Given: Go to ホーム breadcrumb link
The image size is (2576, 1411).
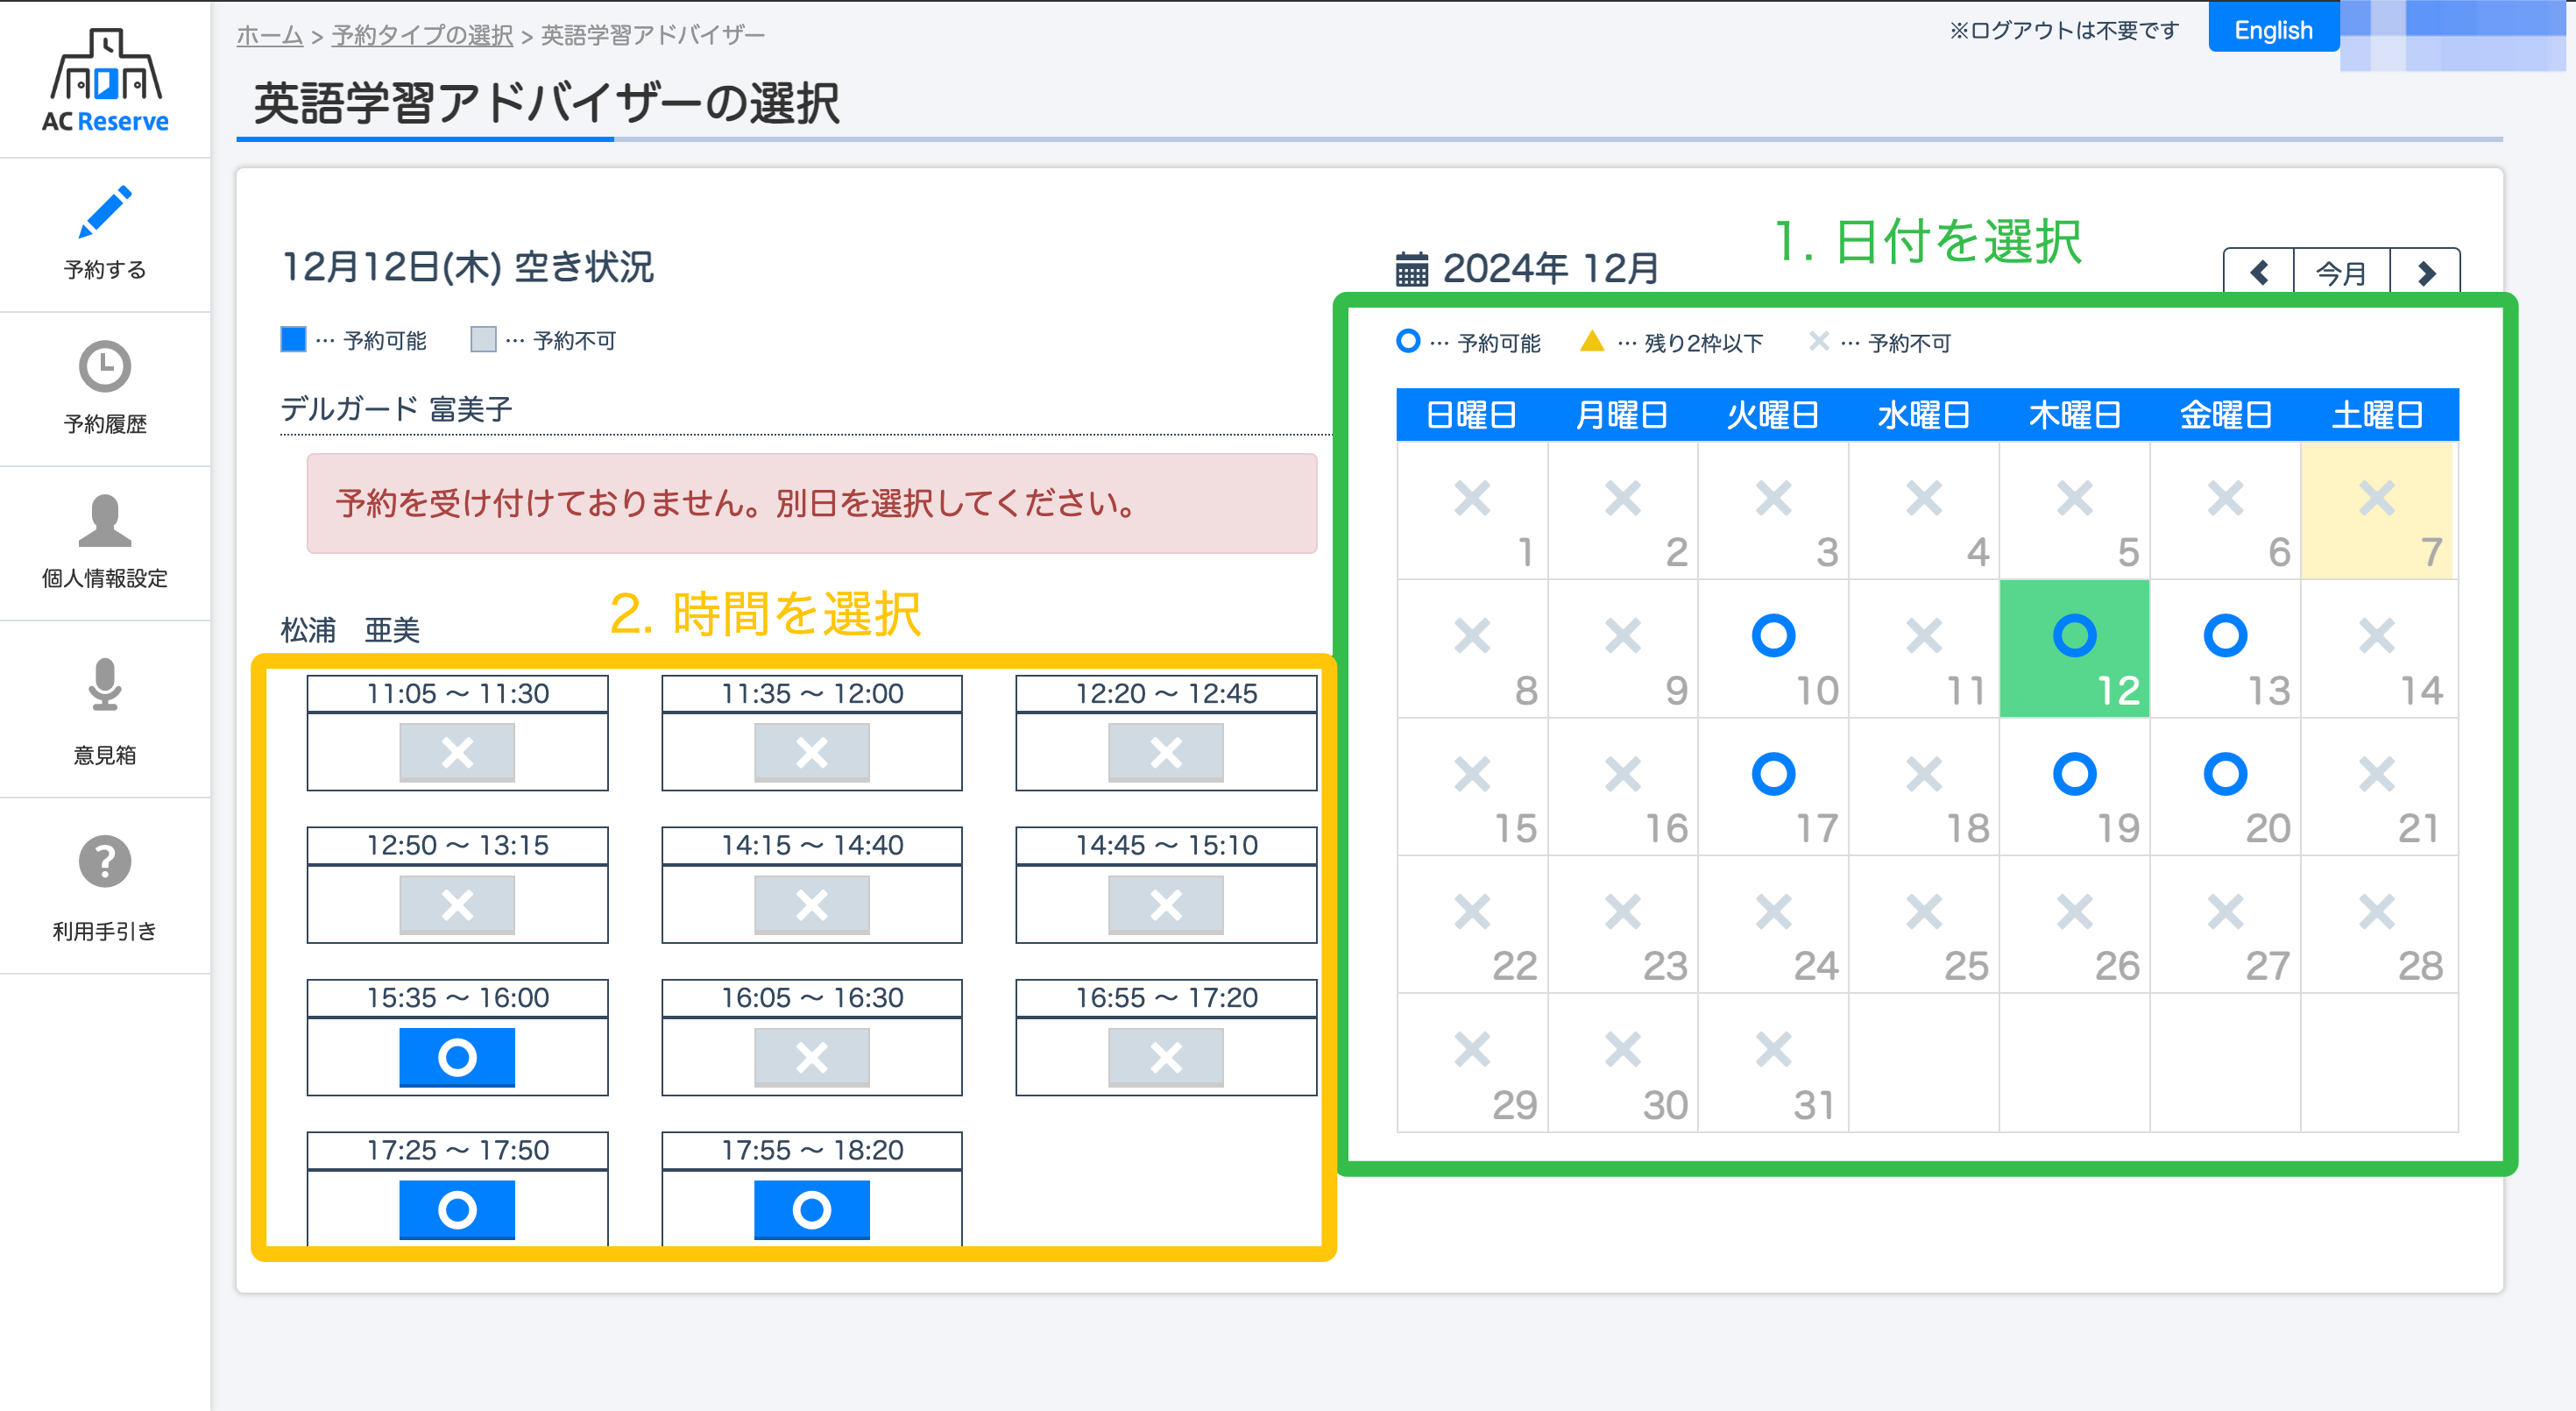Looking at the screenshot, I should [269, 35].
